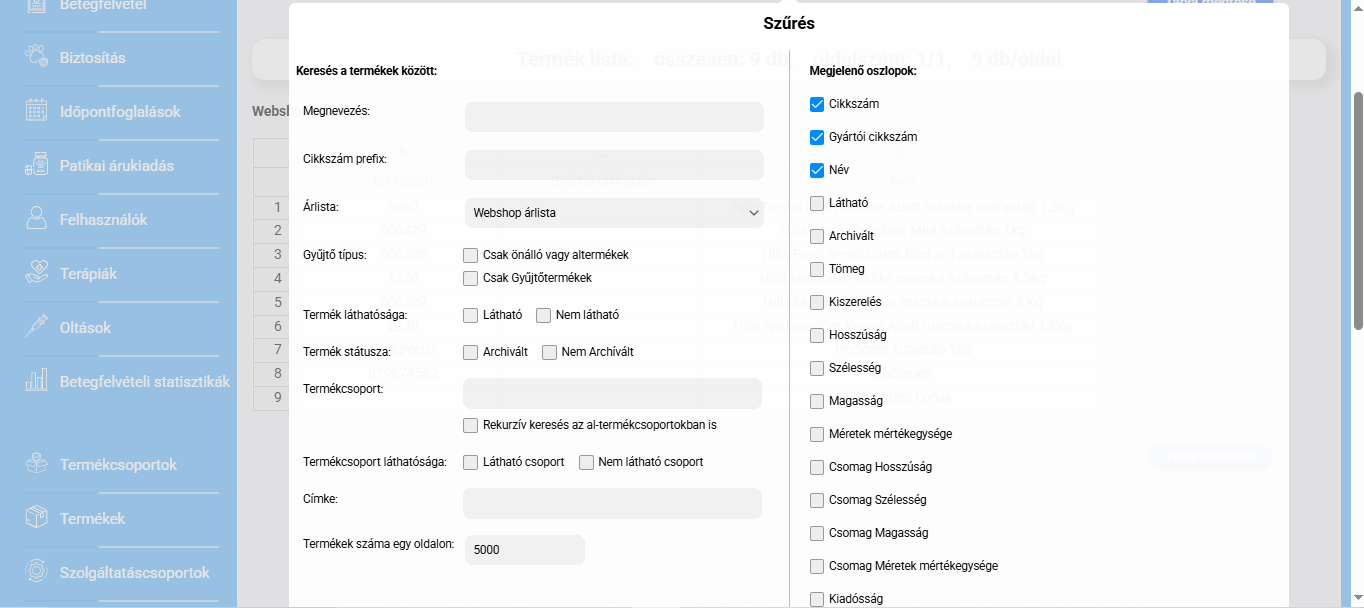Screen dimensions: 1364x608
Task: Click the Biztosítás sidebar icon
Action: click(37, 57)
